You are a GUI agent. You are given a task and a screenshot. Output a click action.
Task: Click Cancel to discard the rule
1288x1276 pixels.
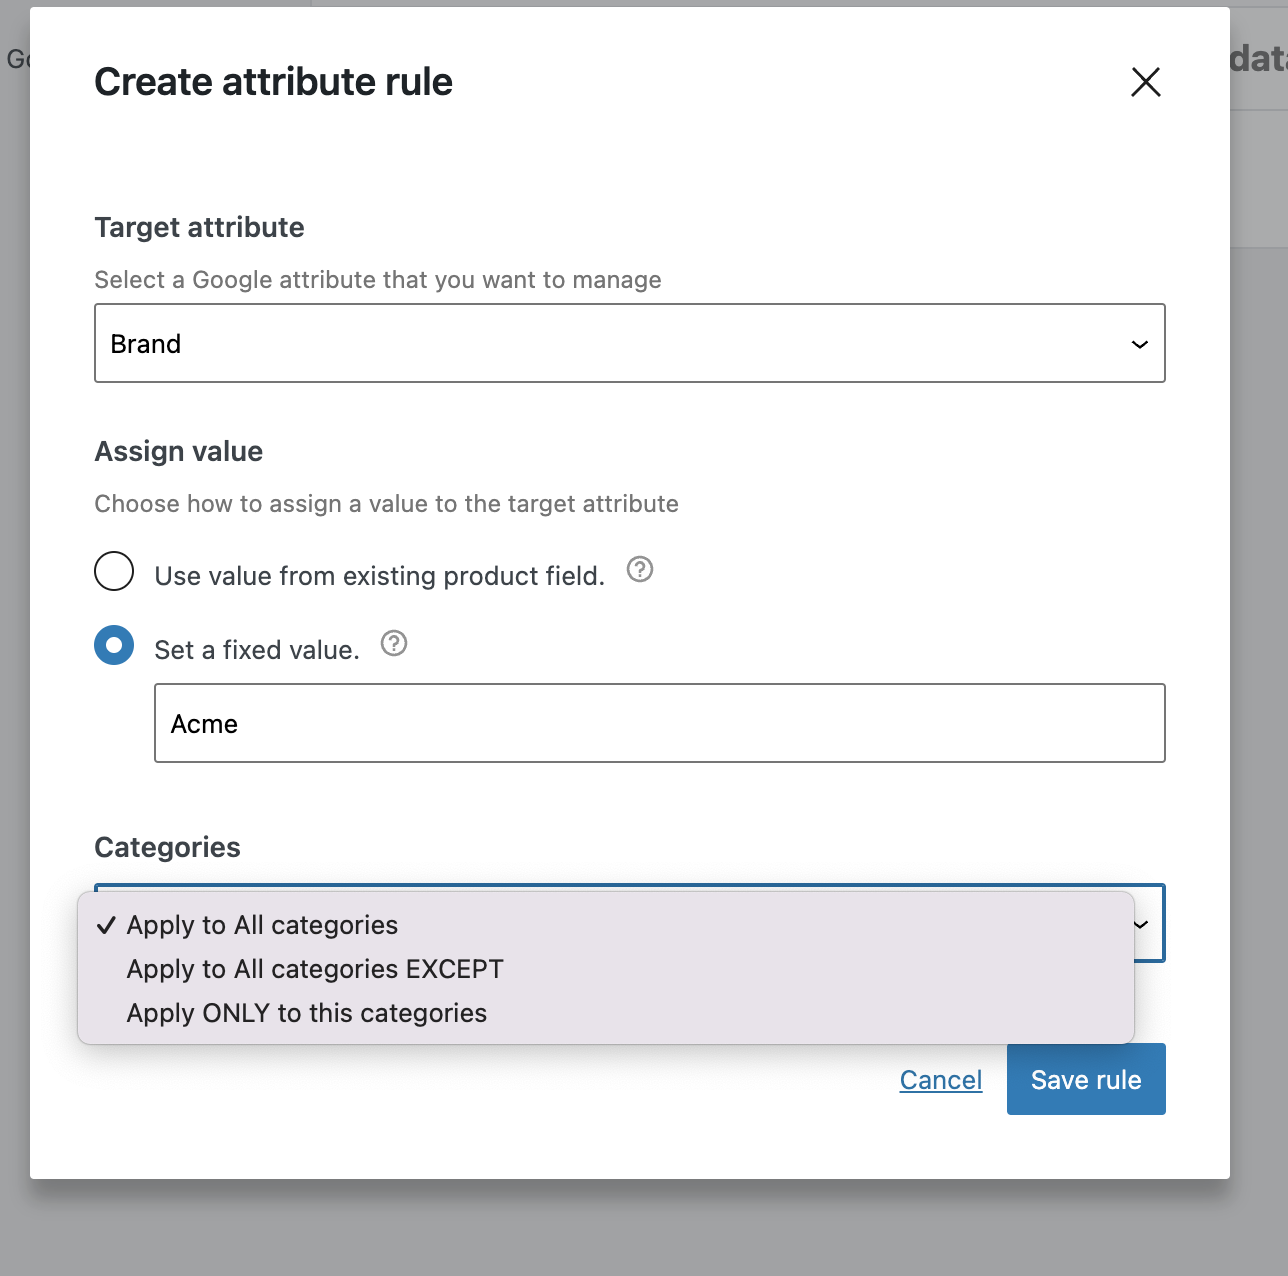click(x=940, y=1079)
